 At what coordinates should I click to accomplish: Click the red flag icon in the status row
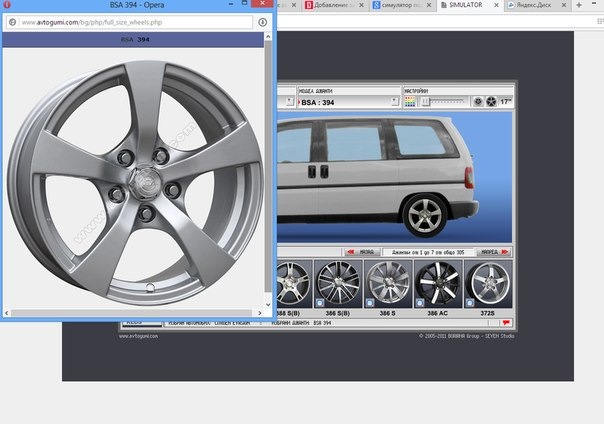506,323
